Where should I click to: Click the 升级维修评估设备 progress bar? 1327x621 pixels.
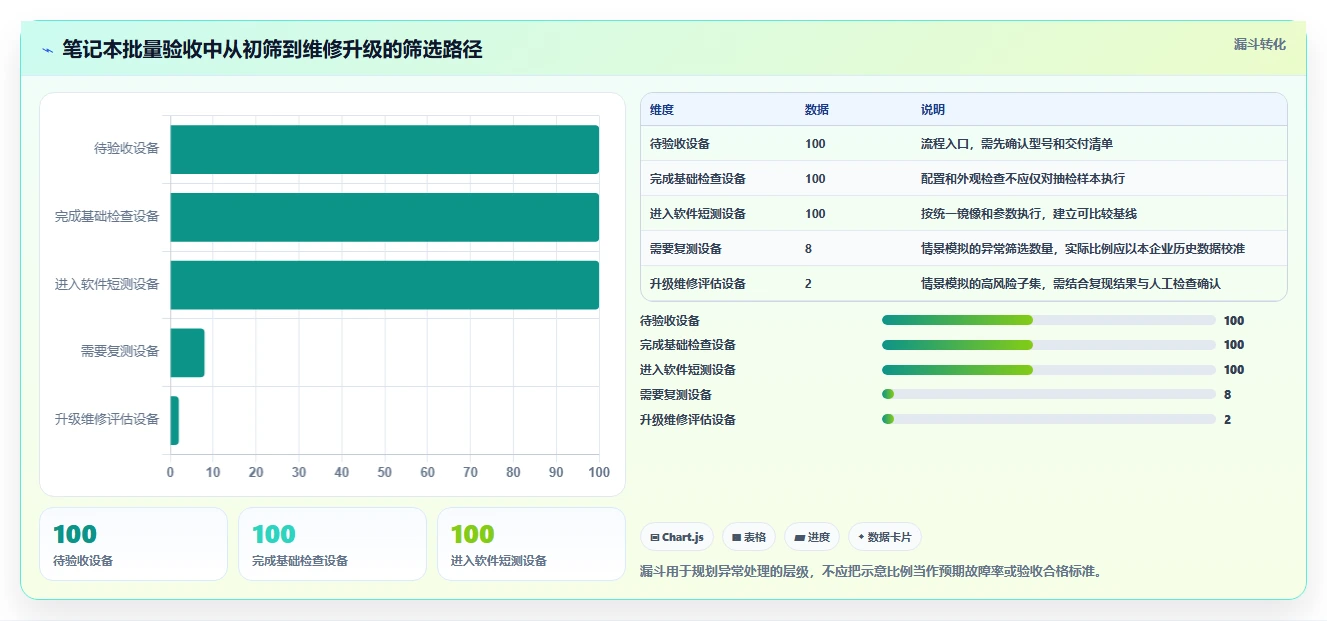tap(1049, 420)
